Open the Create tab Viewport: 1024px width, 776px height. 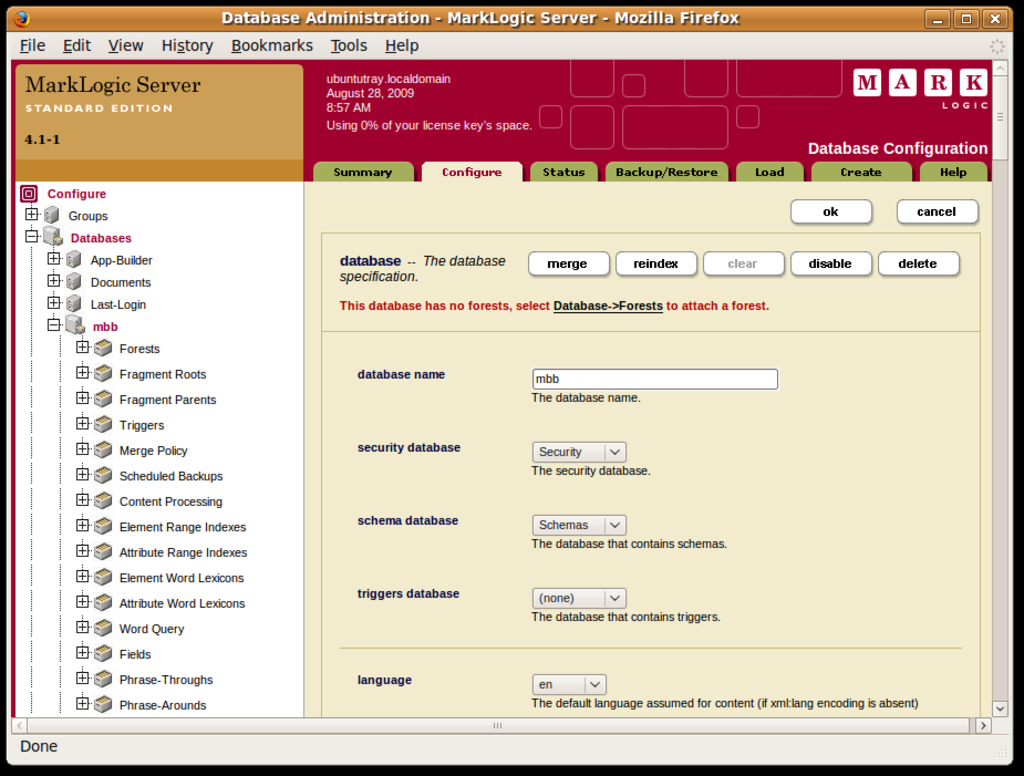point(861,172)
